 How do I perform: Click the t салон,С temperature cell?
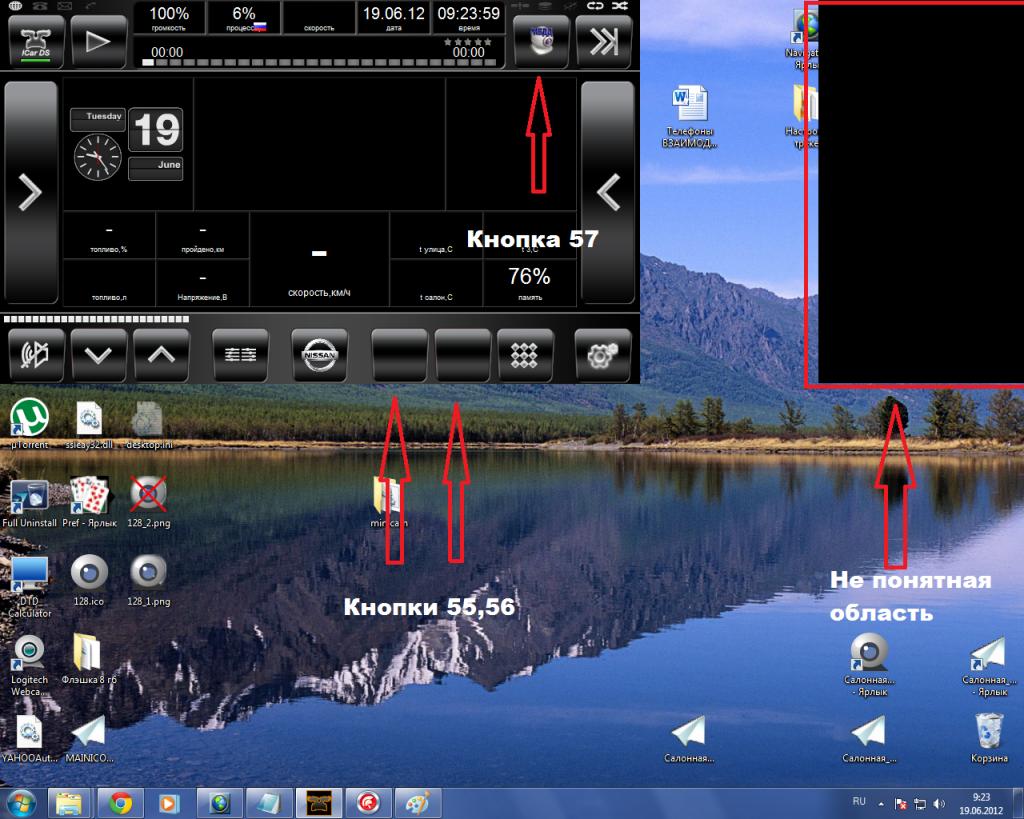pyautogui.click(x=436, y=283)
